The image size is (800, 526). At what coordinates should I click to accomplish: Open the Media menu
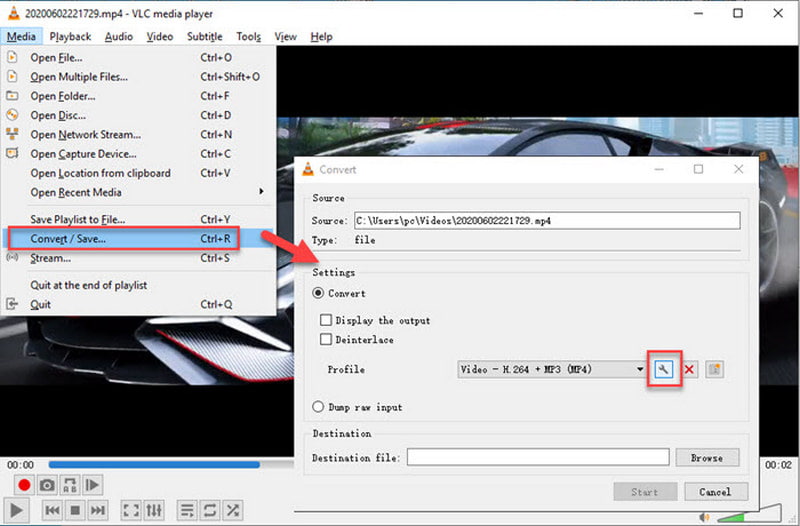21,36
